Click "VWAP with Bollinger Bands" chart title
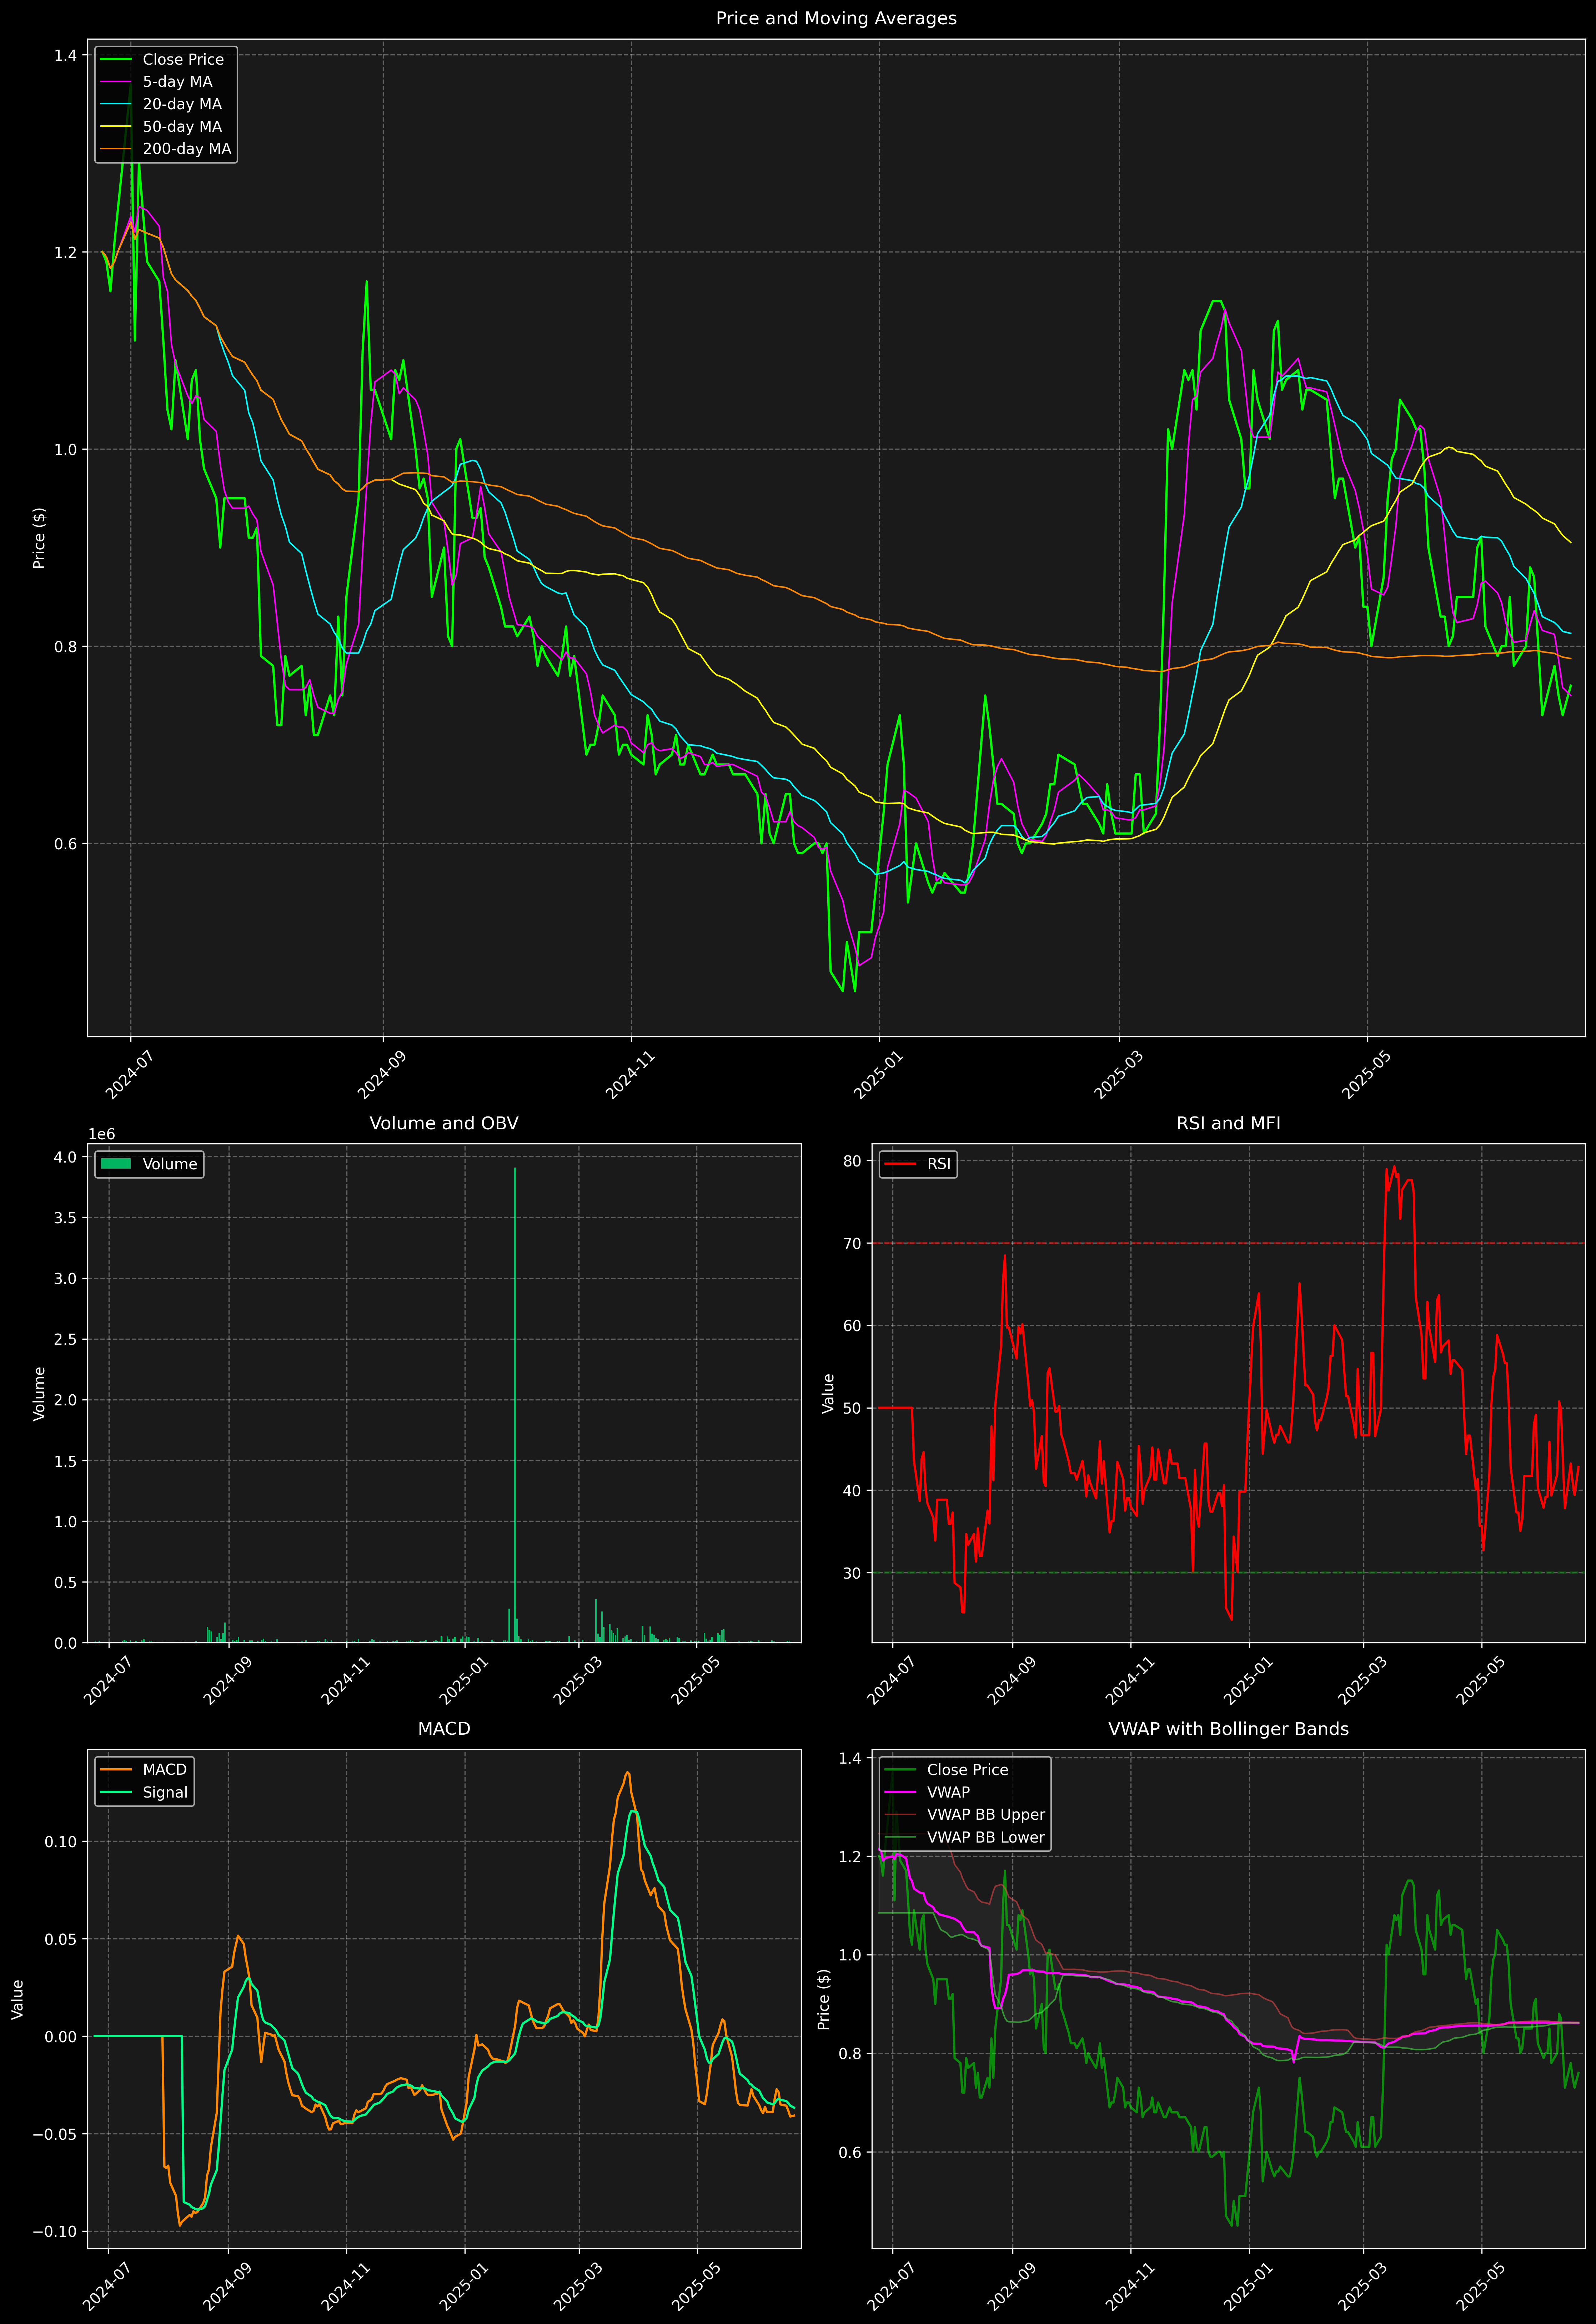The height and width of the screenshot is (2324, 1596). (x=1228, y=1729)
